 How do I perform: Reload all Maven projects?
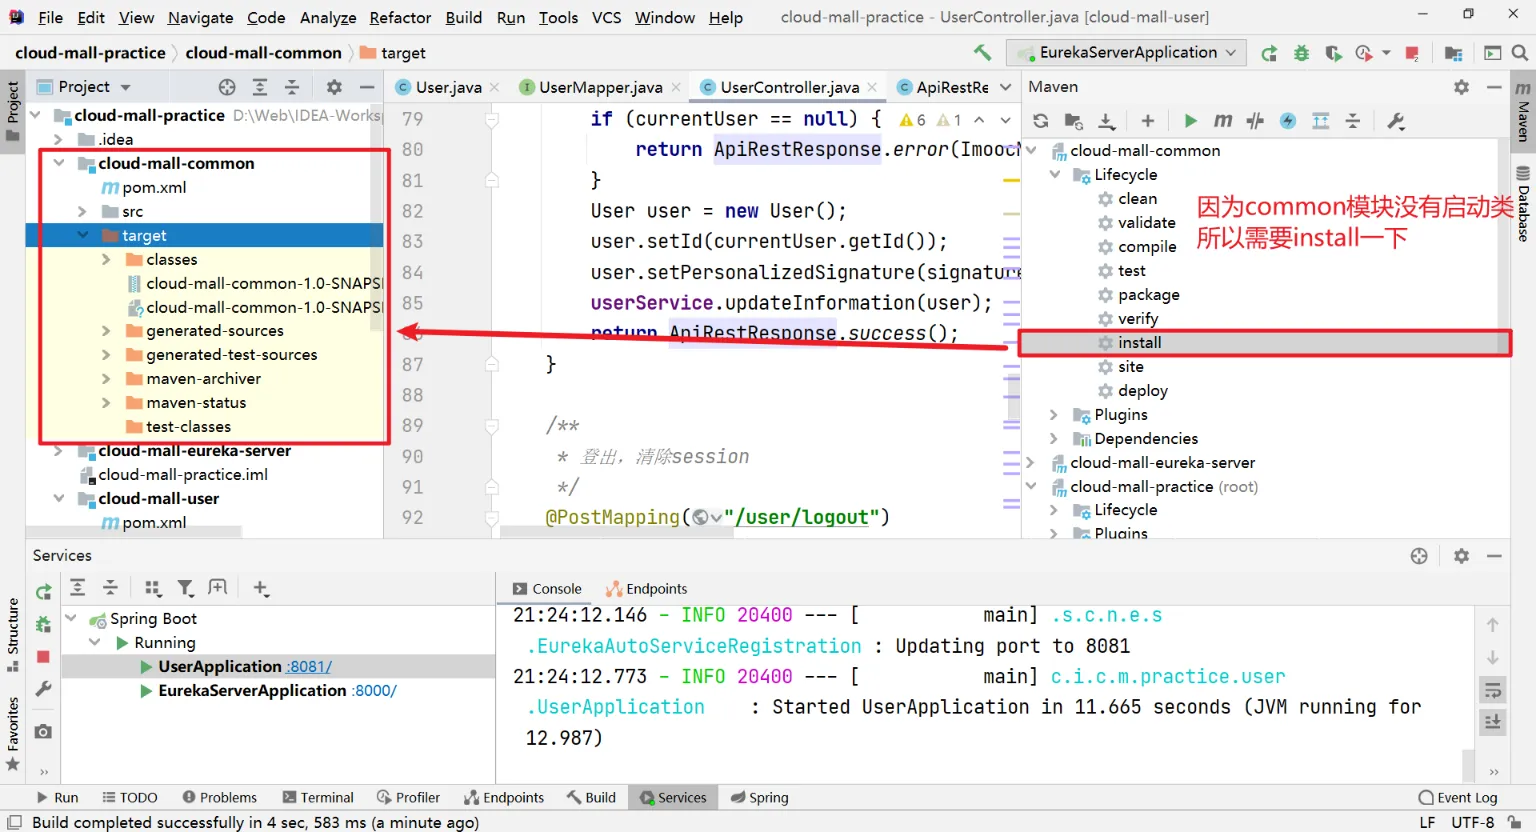coord(1041,121)
